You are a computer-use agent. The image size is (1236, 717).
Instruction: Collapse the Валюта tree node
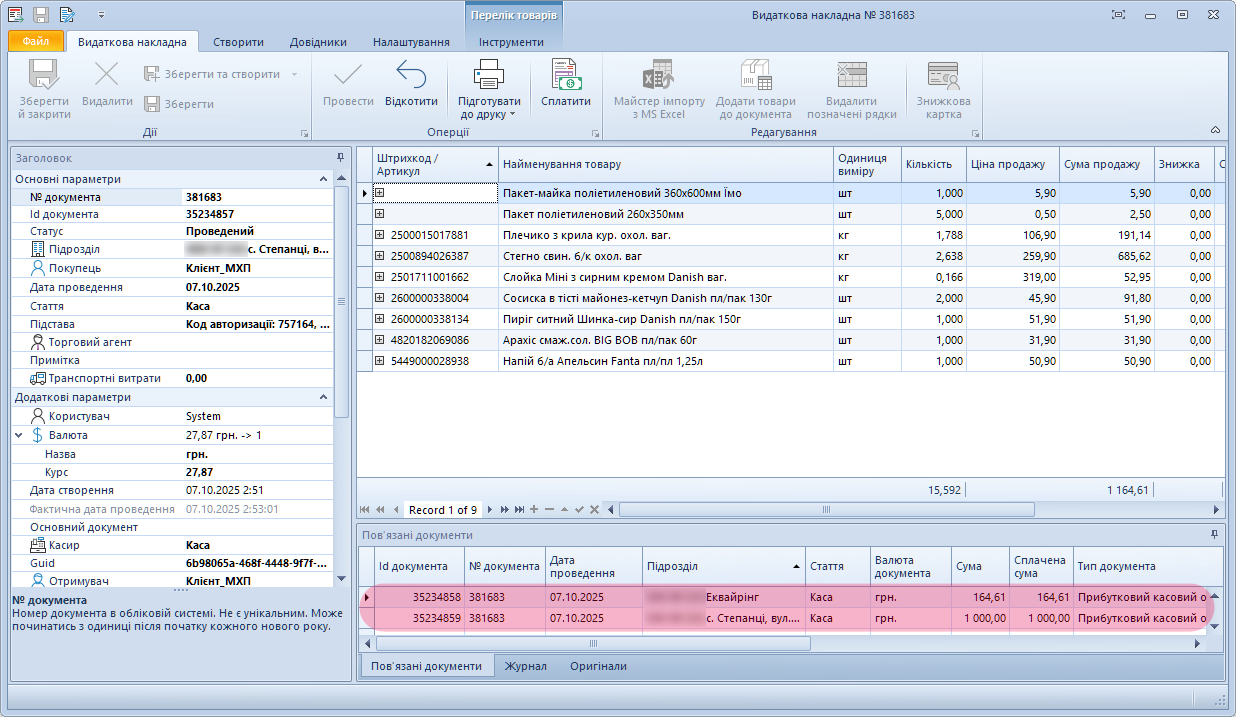pos(19,436)
